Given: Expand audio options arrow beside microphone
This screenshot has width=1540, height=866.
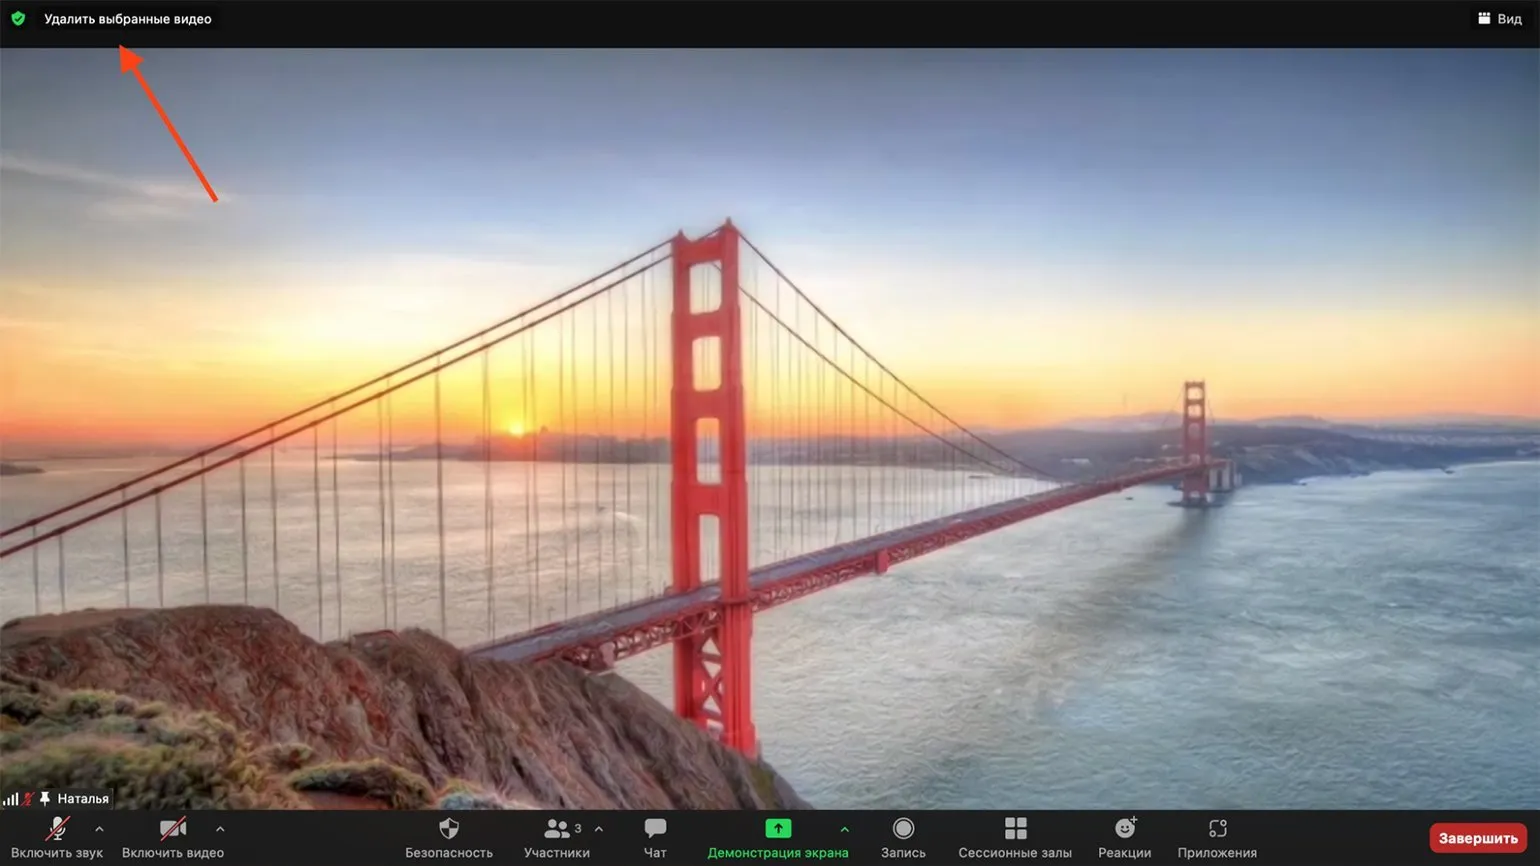Looking at the screenshot, I should pos(99,829).
